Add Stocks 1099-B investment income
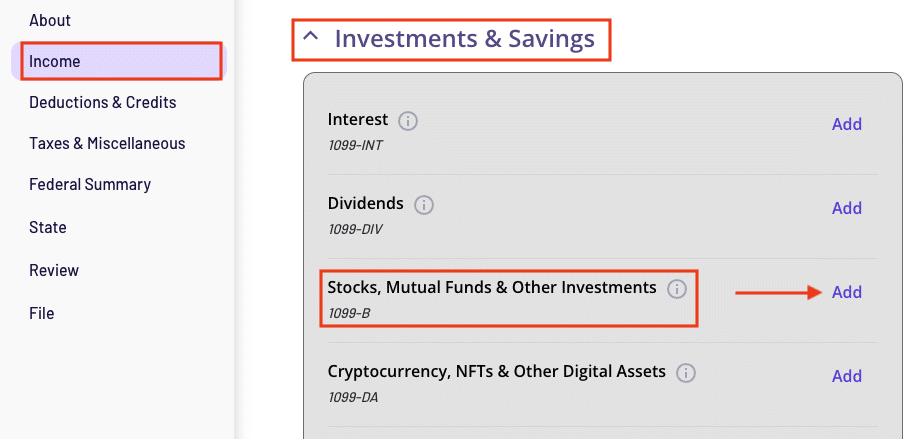924x439 pixels. click(846, 292)
